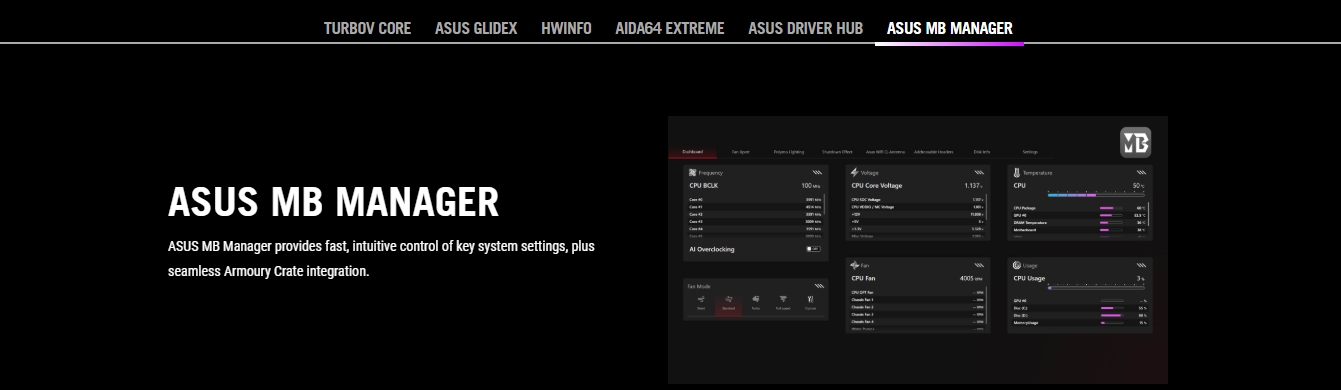Switch to ASUS DRIVER HUB tab
The image size is (1341, 390).
pyautogui.click(x=805, y=28)
